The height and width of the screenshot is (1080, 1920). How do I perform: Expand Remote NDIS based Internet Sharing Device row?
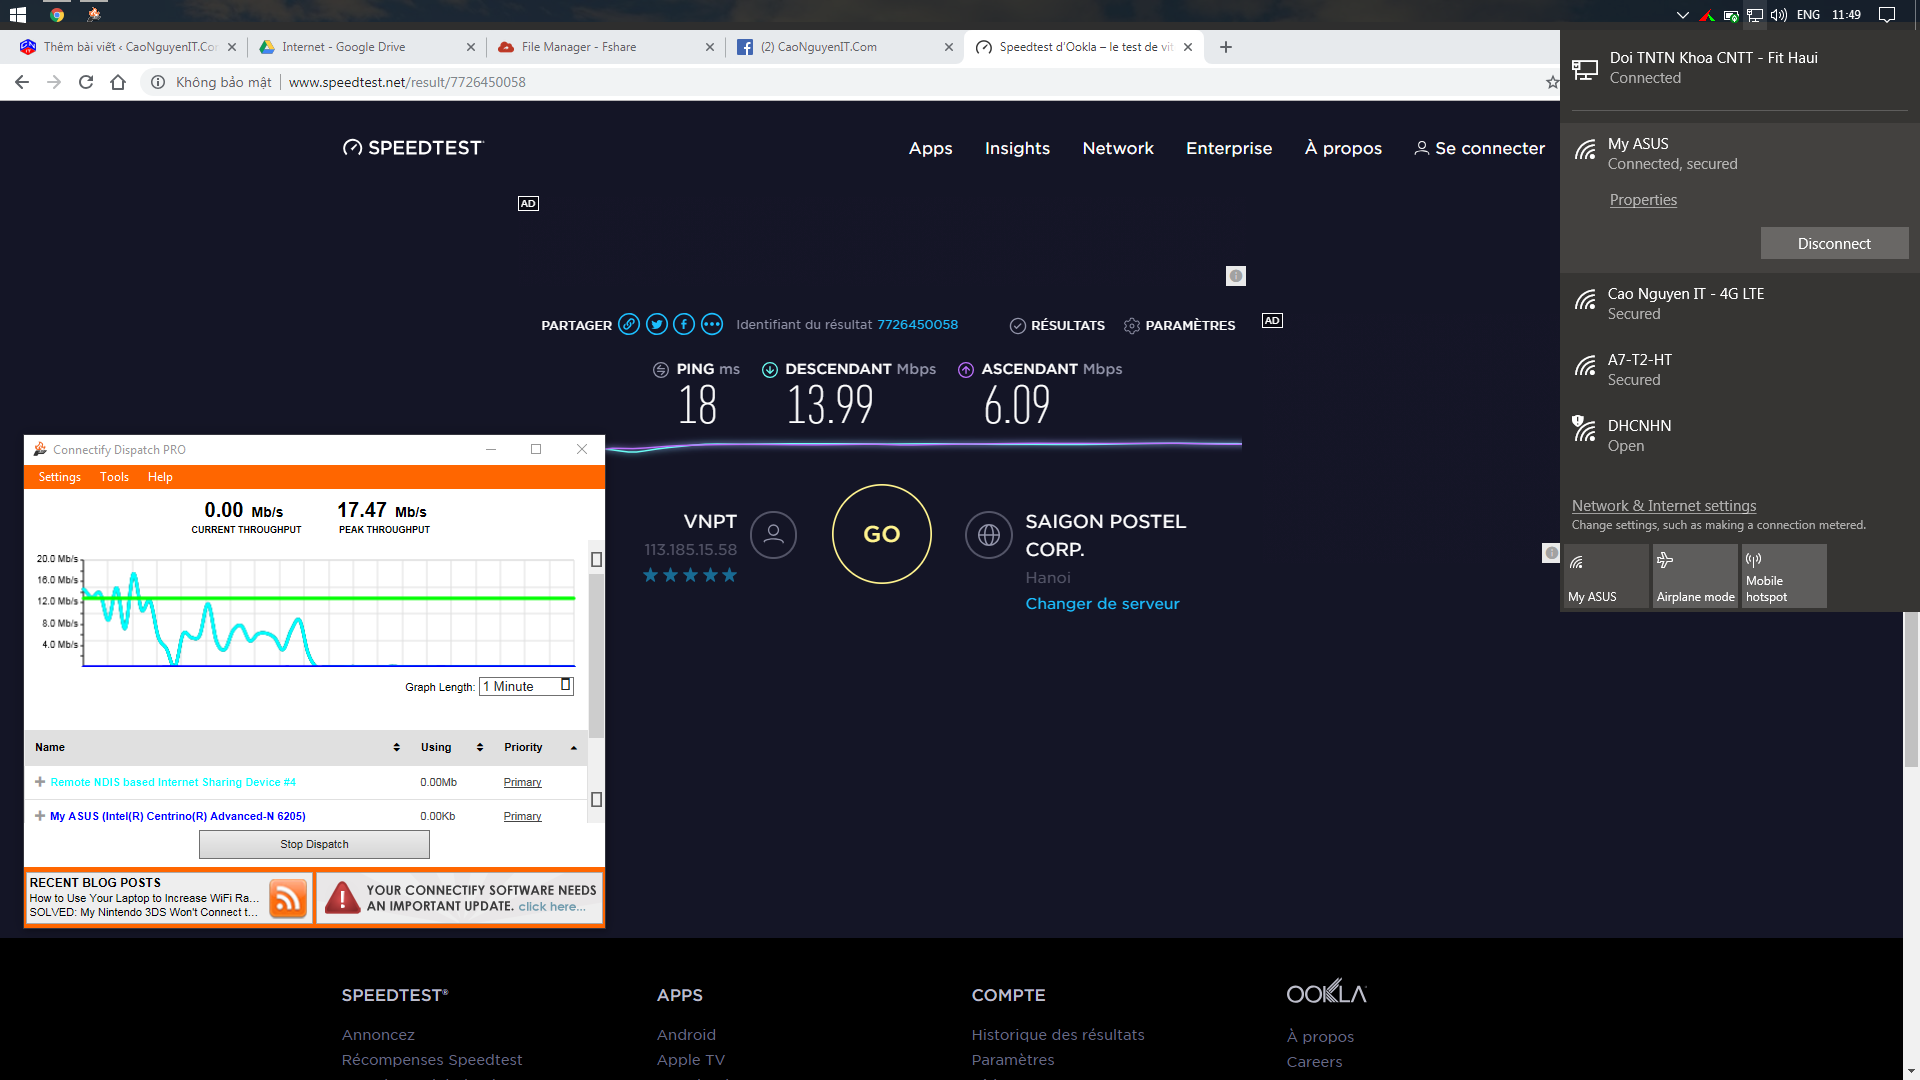coord(40,782)
